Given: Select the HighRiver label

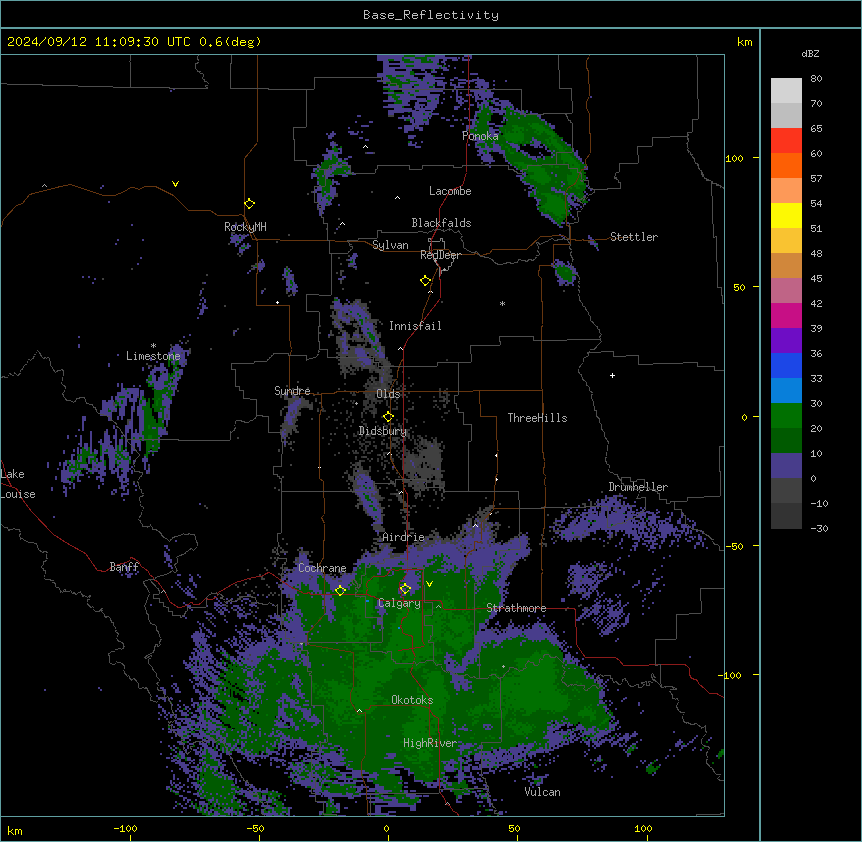Looking at the screenshot, I should pyautogui.click(x=430, y=743).
